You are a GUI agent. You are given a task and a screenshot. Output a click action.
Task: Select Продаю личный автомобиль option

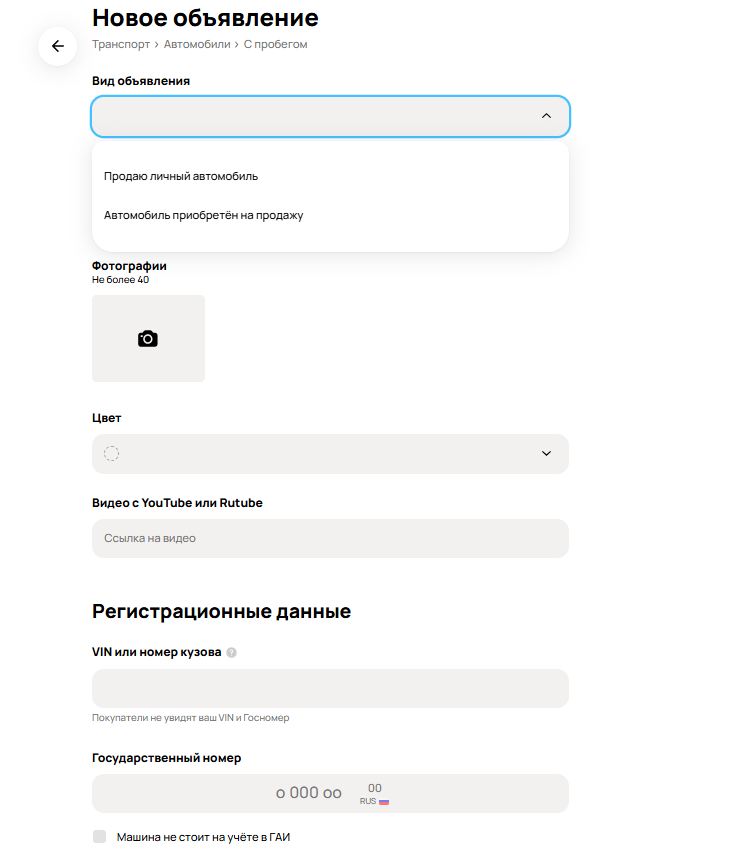click(182, 175)
